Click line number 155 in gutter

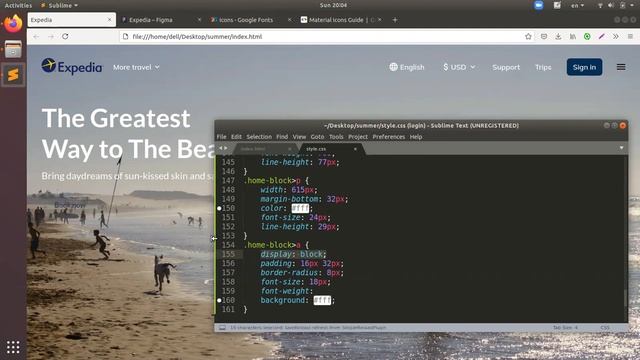tap(229, 254)
